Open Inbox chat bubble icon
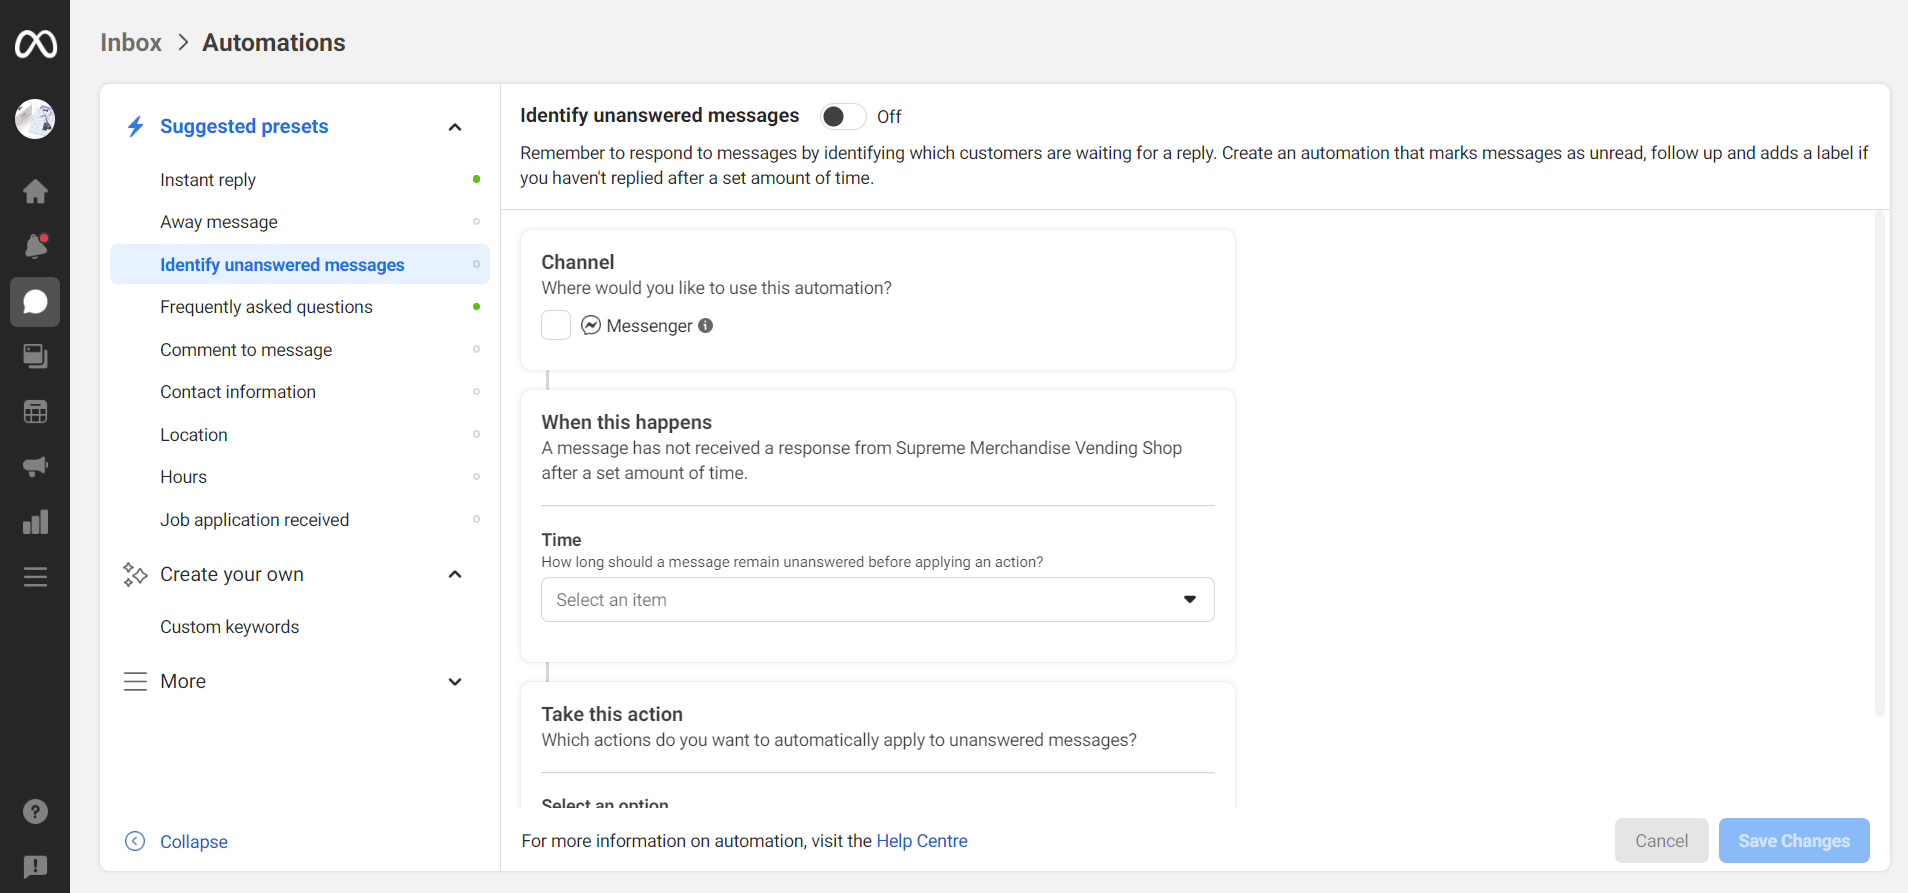1908x893 pixels. pyautogui.click(x=35, y=302)
